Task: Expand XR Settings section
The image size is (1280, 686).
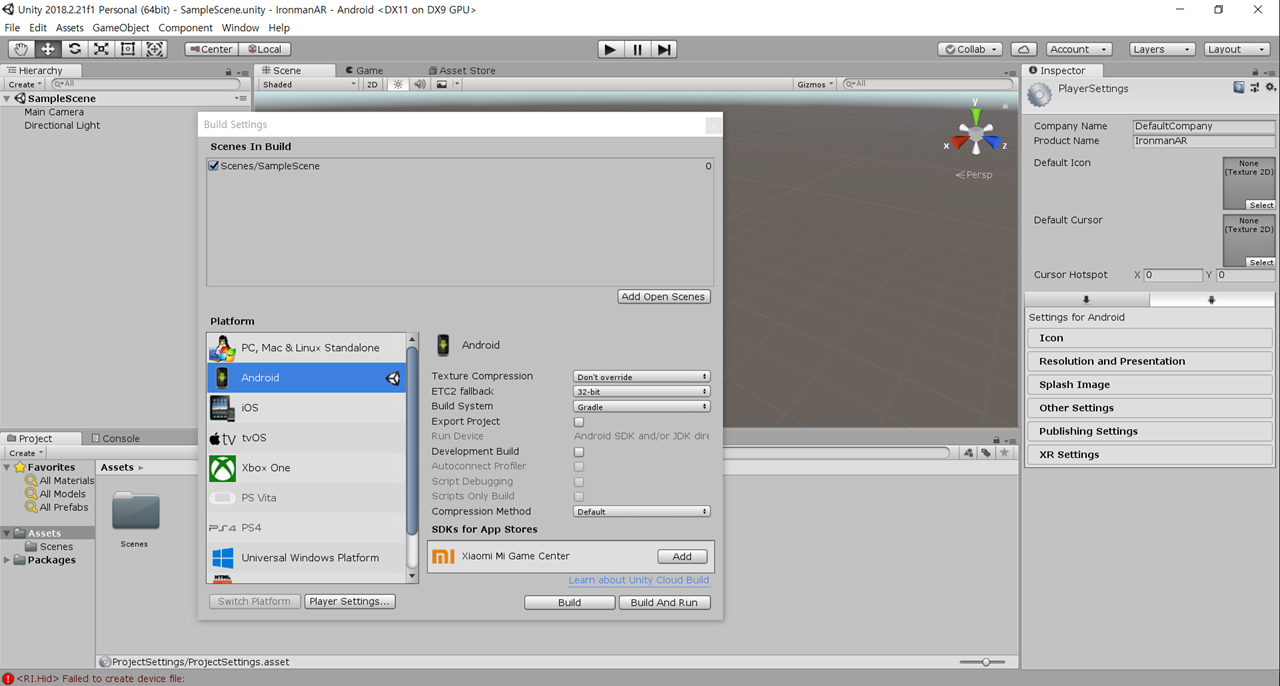Action: click(1149, 455)
